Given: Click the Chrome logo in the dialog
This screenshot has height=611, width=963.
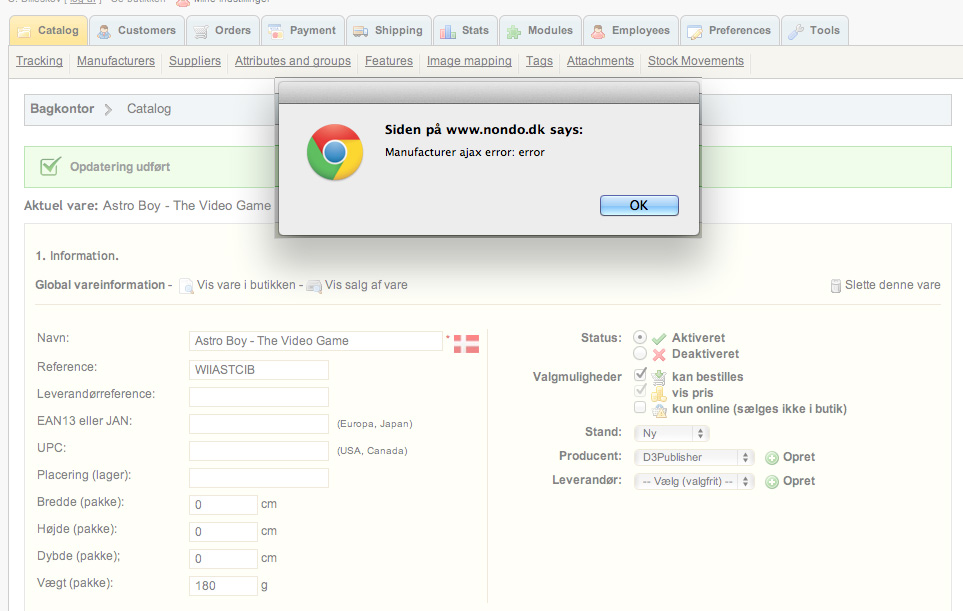Looking at the screenshot, I should (x=335, y=152).
